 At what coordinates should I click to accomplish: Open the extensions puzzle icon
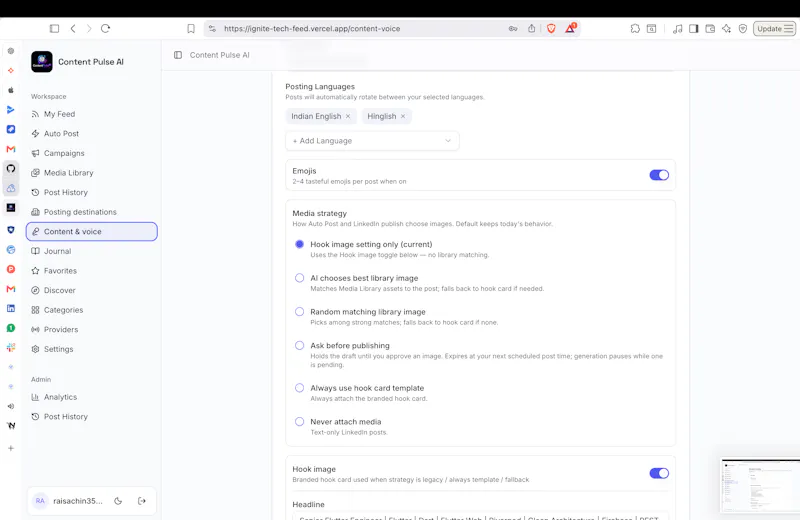[x=635, y=29]
